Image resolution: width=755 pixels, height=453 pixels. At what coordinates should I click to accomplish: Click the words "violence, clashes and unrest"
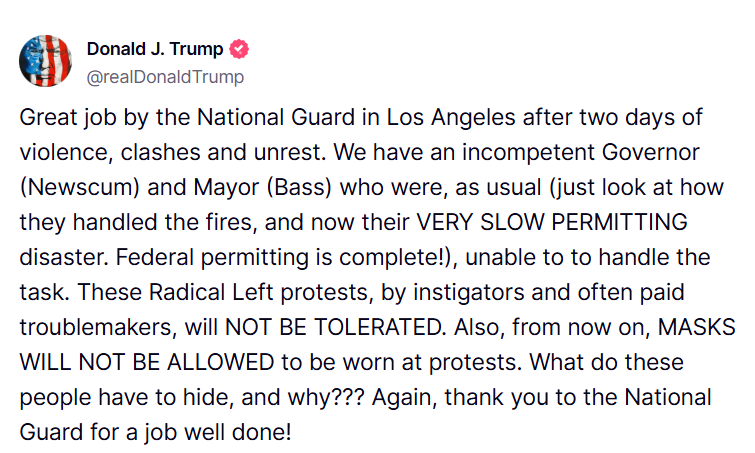point(173,153)
